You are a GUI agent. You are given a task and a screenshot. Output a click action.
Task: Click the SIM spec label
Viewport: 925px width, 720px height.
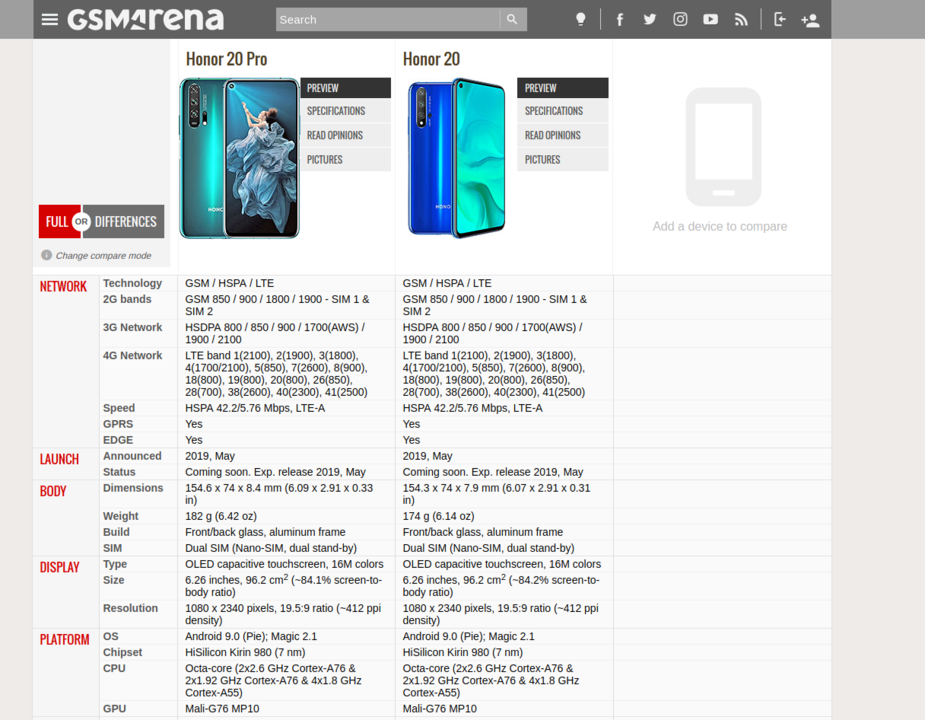coord(112,548)
